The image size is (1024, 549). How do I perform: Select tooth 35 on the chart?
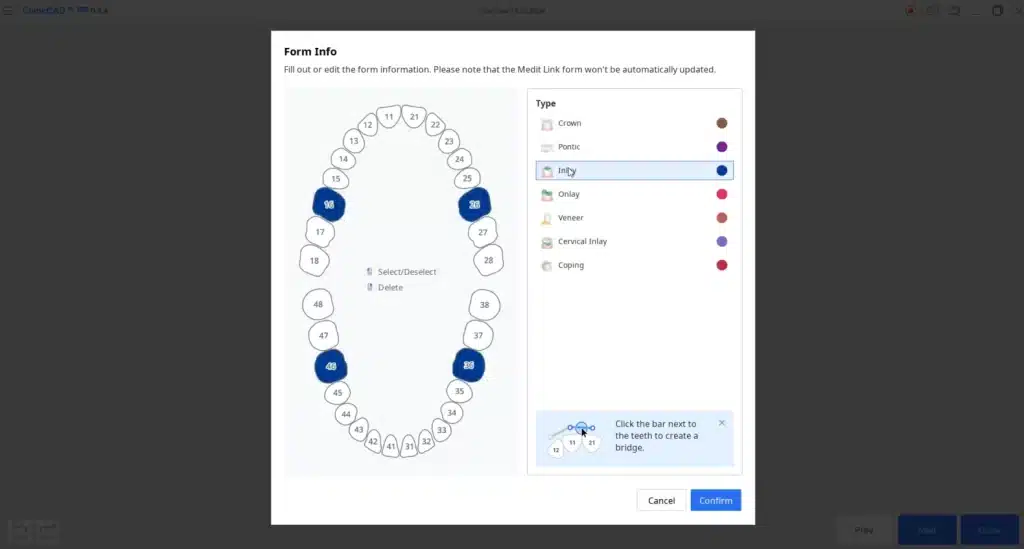pyautogui.click(x=460, y=392)
